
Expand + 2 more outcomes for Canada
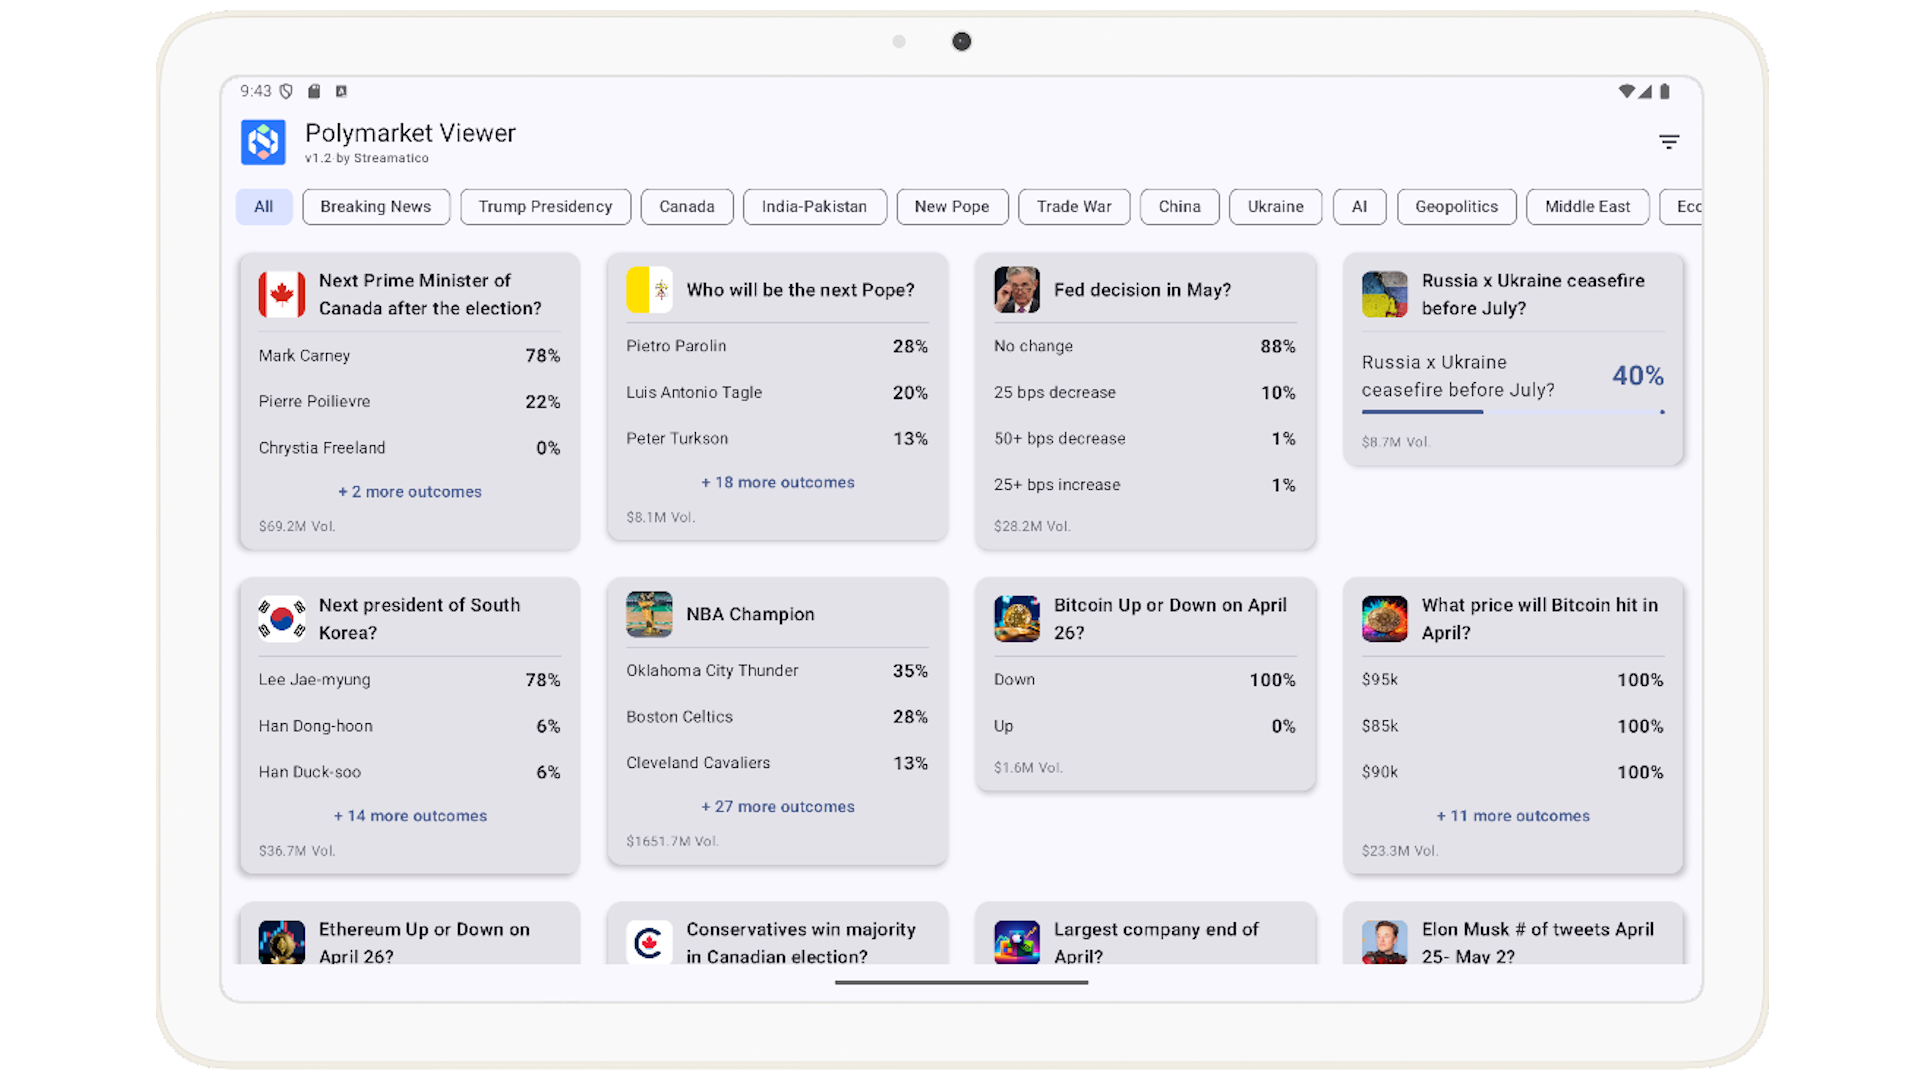pyautogui.click(x=409, y=492)
